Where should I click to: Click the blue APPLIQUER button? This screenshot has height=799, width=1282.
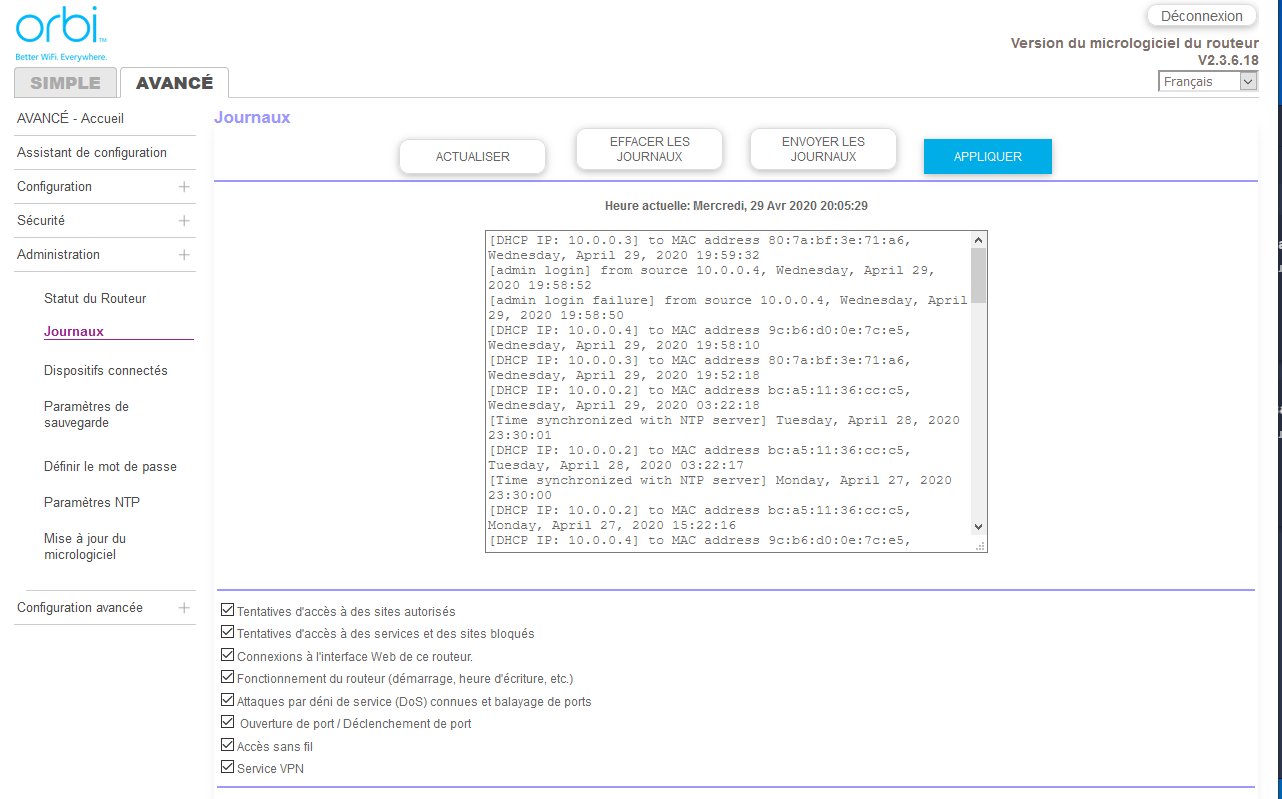[987, 157]
